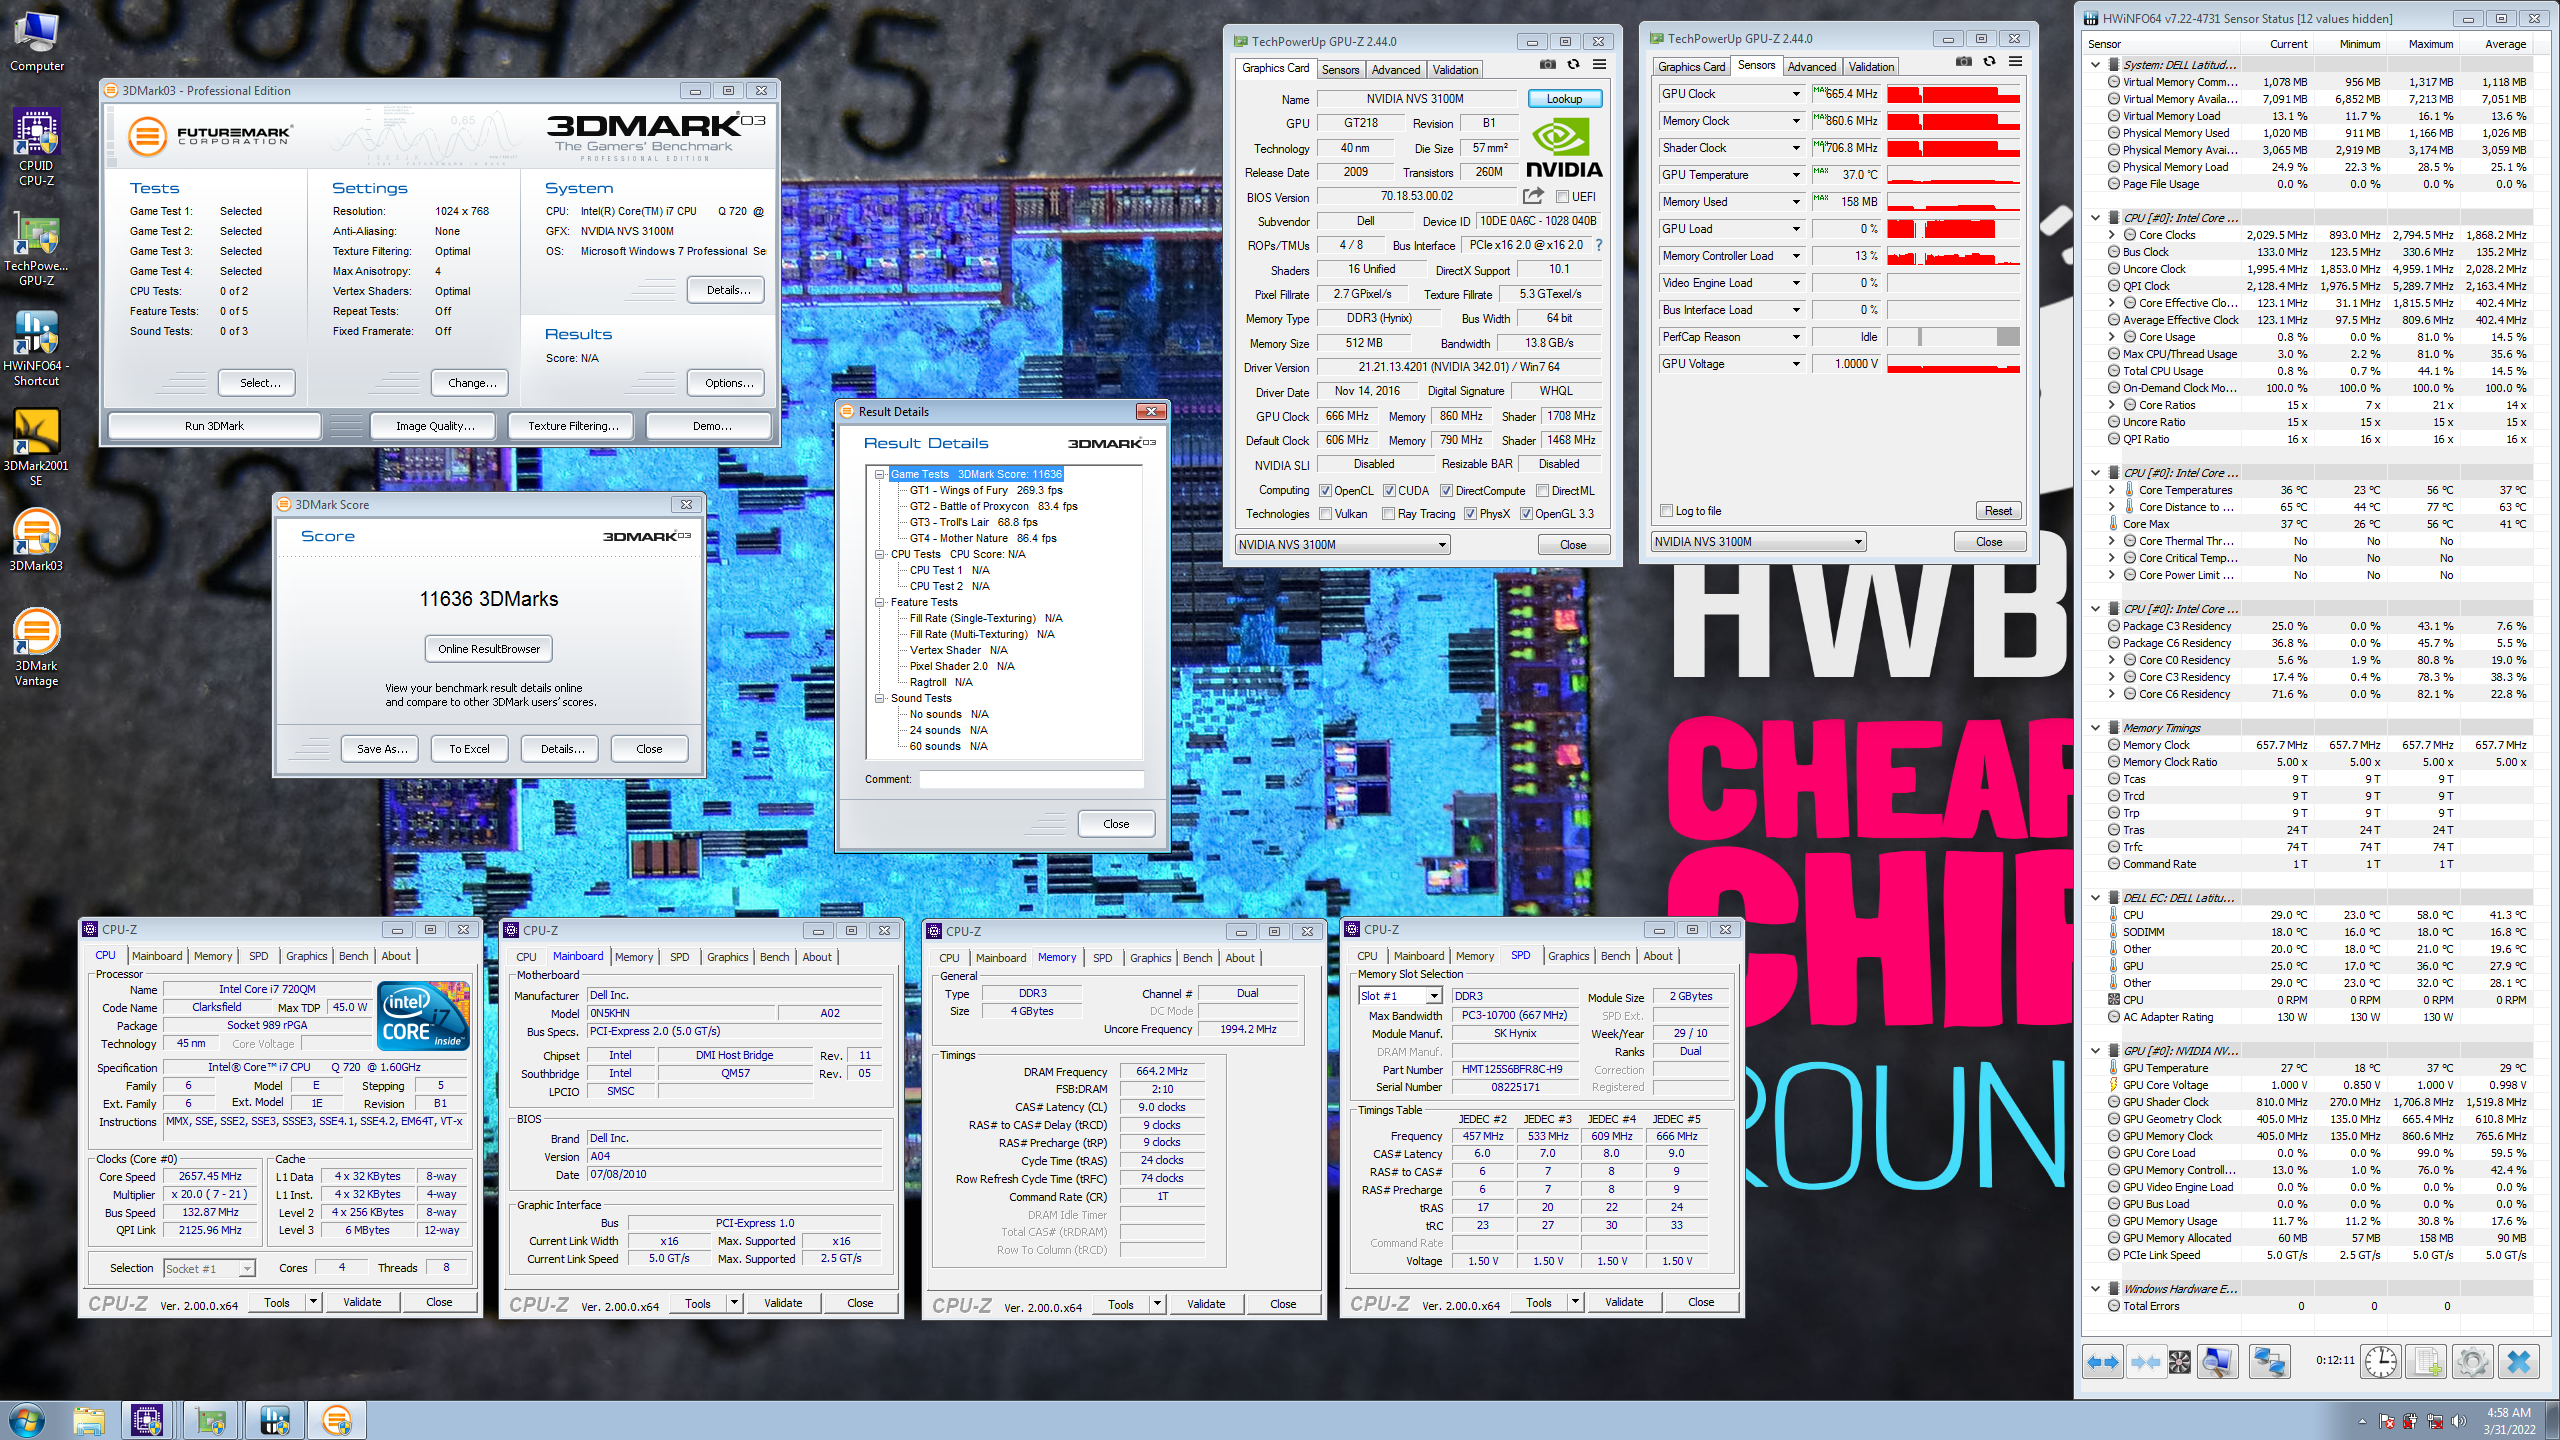This screenshot has width=2560, height=1440.
Task: Click BIOS export share icon in GPU-Z
Action: (1533, 196)
